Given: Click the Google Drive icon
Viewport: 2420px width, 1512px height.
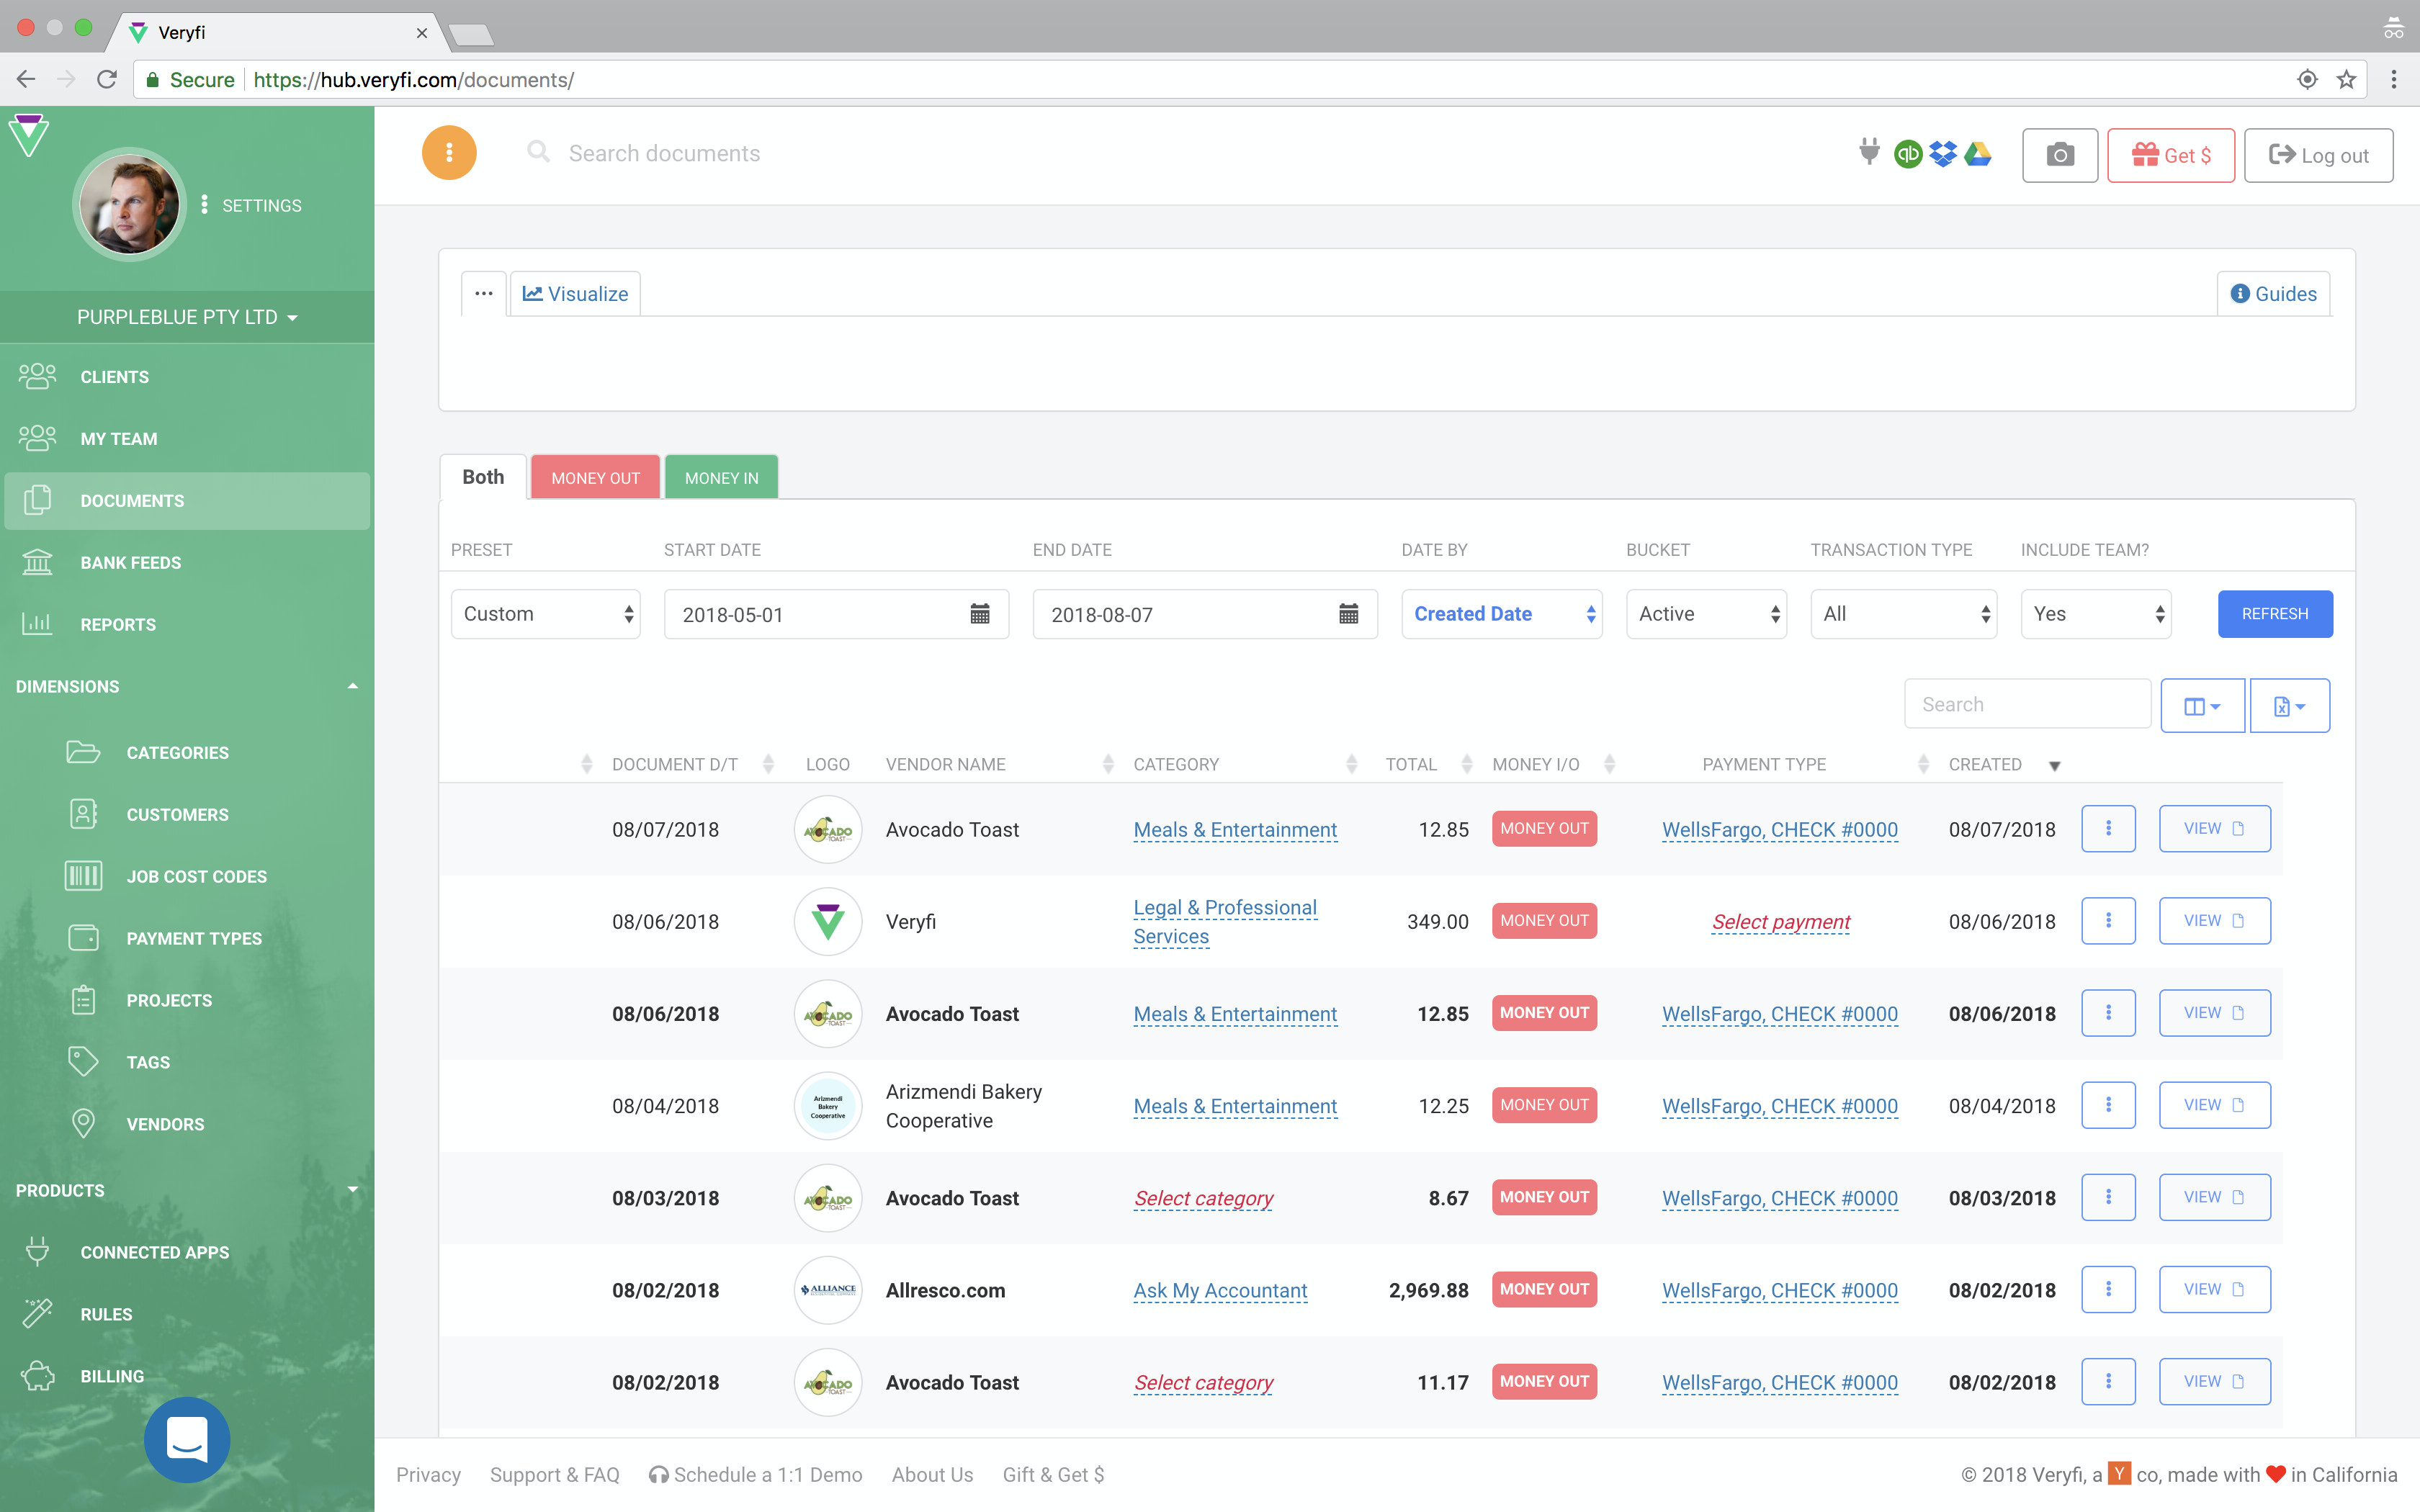Looking at the screenshot, I should (1977, 154).
